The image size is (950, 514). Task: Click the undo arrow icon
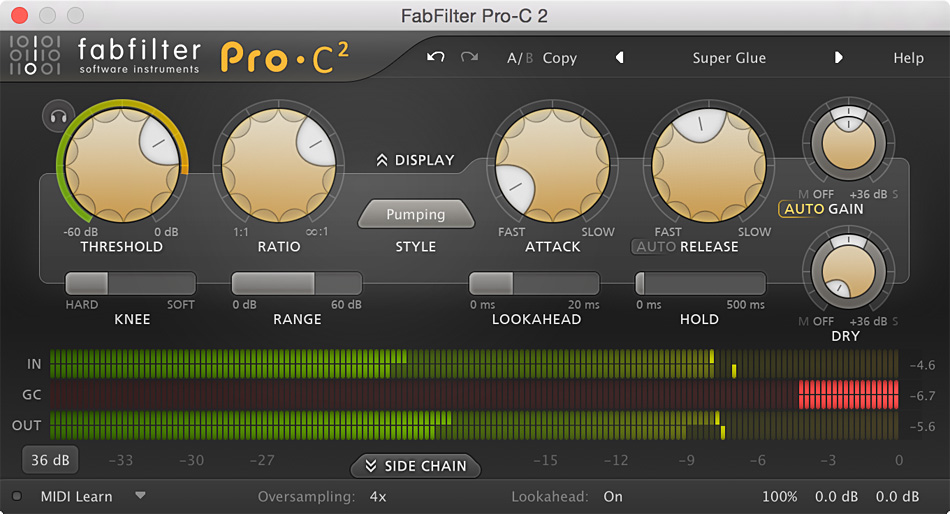coord(436,57)
